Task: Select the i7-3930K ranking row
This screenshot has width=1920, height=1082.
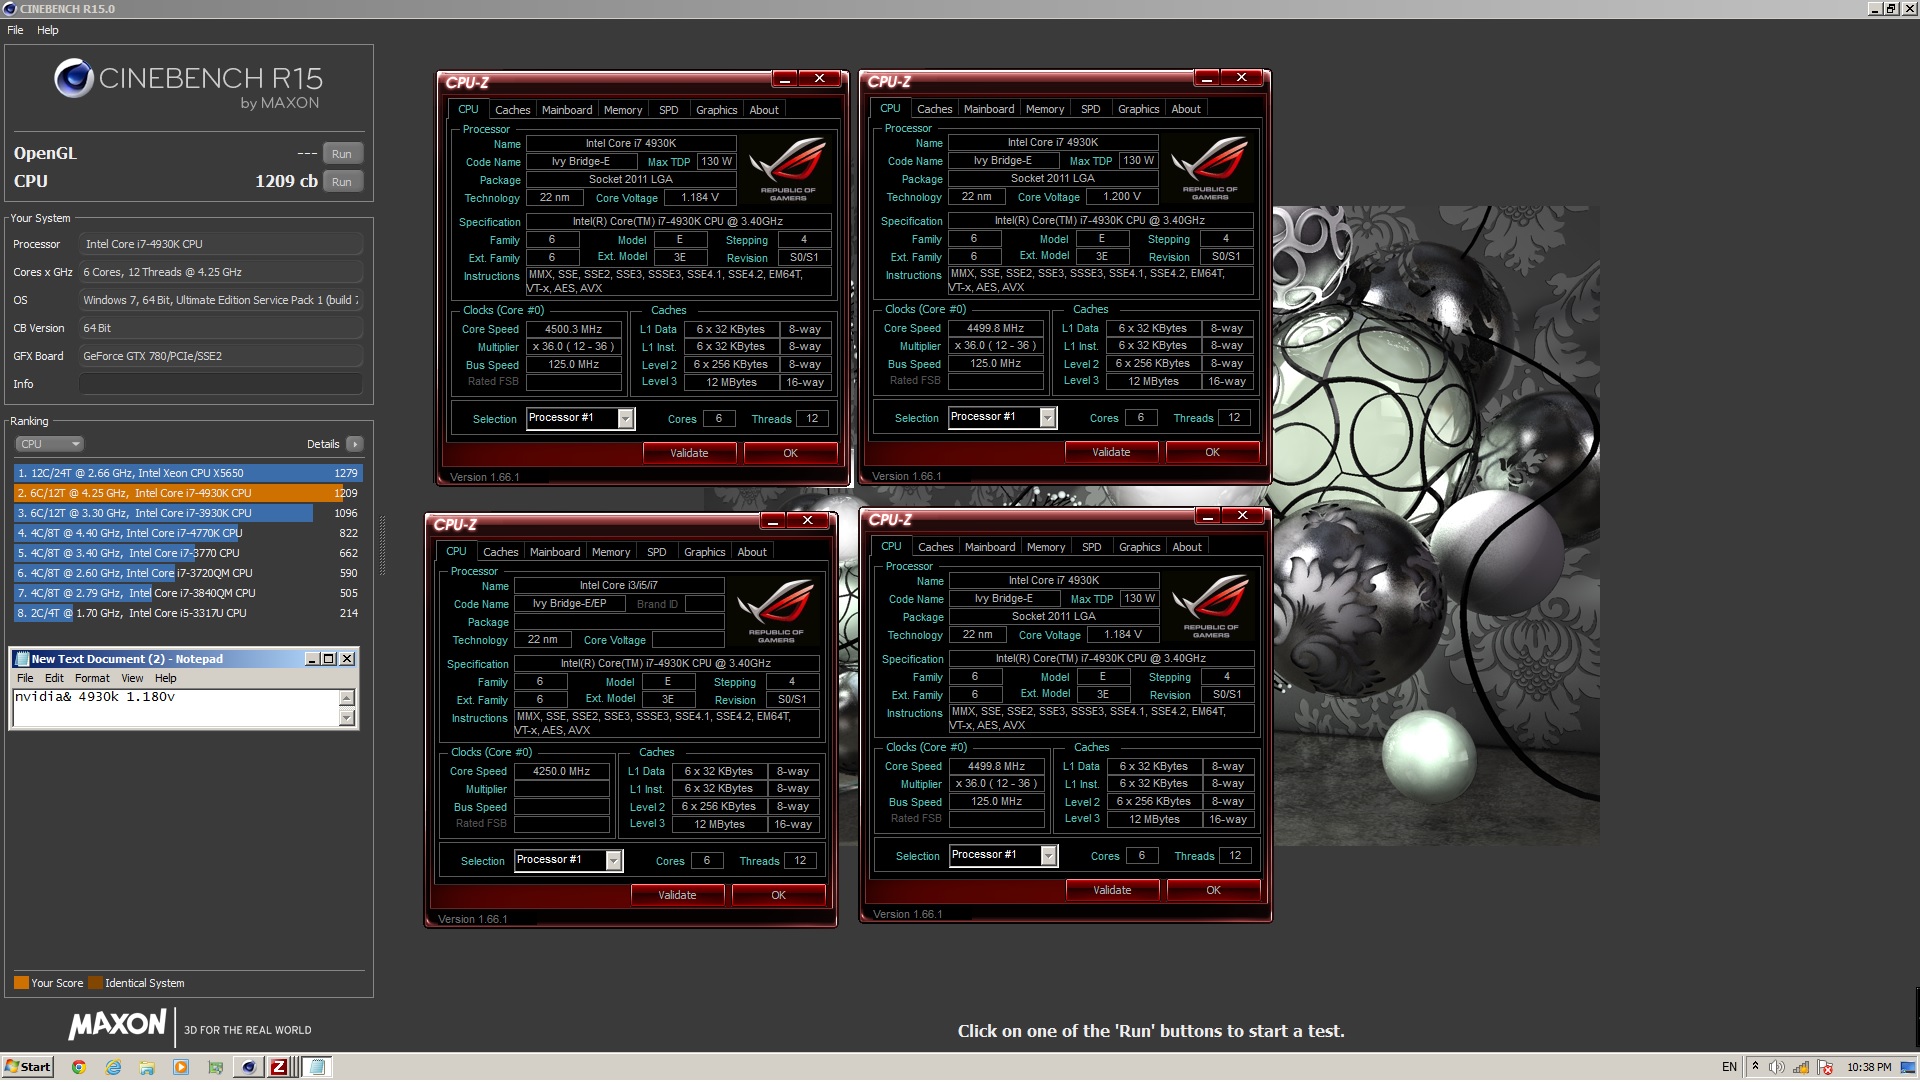Action: click(188, 514)
